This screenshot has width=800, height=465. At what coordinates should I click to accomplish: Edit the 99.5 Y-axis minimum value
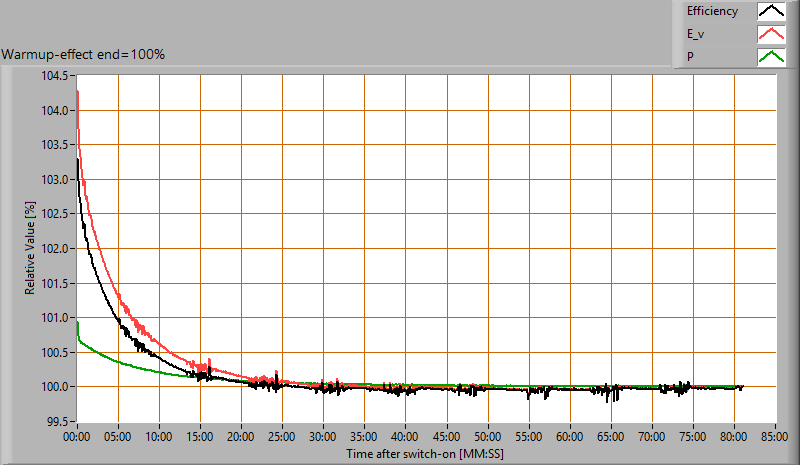point(57,421)
